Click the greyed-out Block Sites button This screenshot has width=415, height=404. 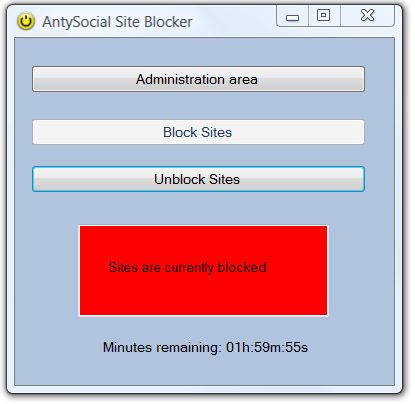[x=198, y=132]
